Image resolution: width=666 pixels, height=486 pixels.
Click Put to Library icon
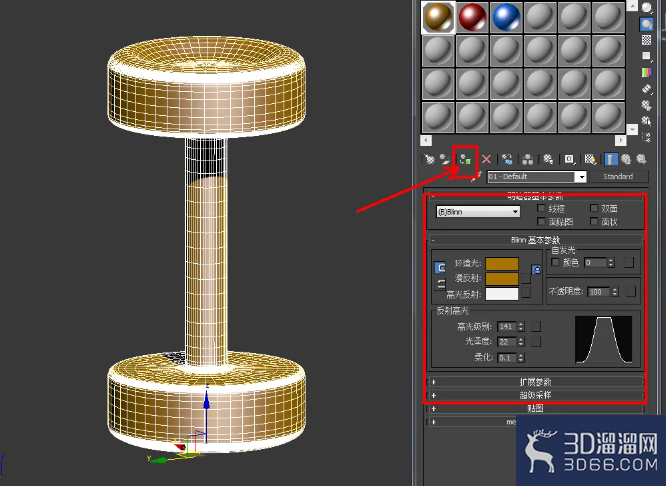(548, 159)
